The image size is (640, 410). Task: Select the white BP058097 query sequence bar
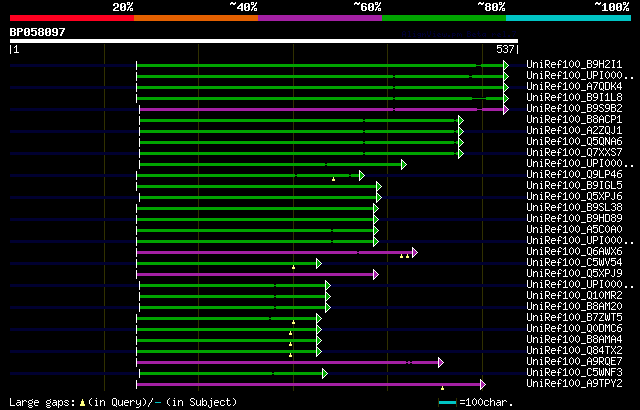click(x=264, y=41)
